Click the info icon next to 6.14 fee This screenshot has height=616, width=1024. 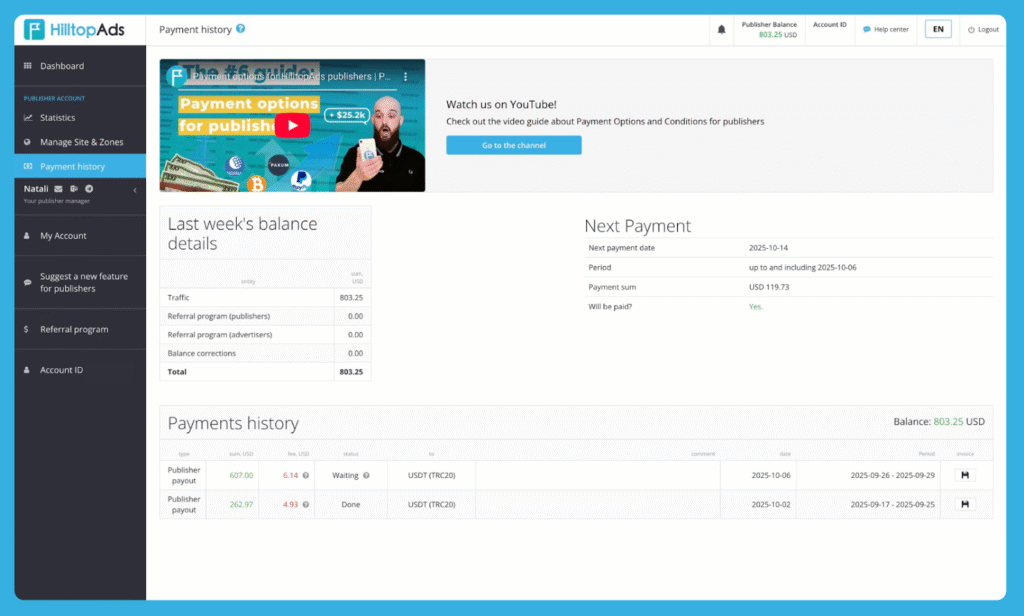pyautogui.click(x=304, y=475)
